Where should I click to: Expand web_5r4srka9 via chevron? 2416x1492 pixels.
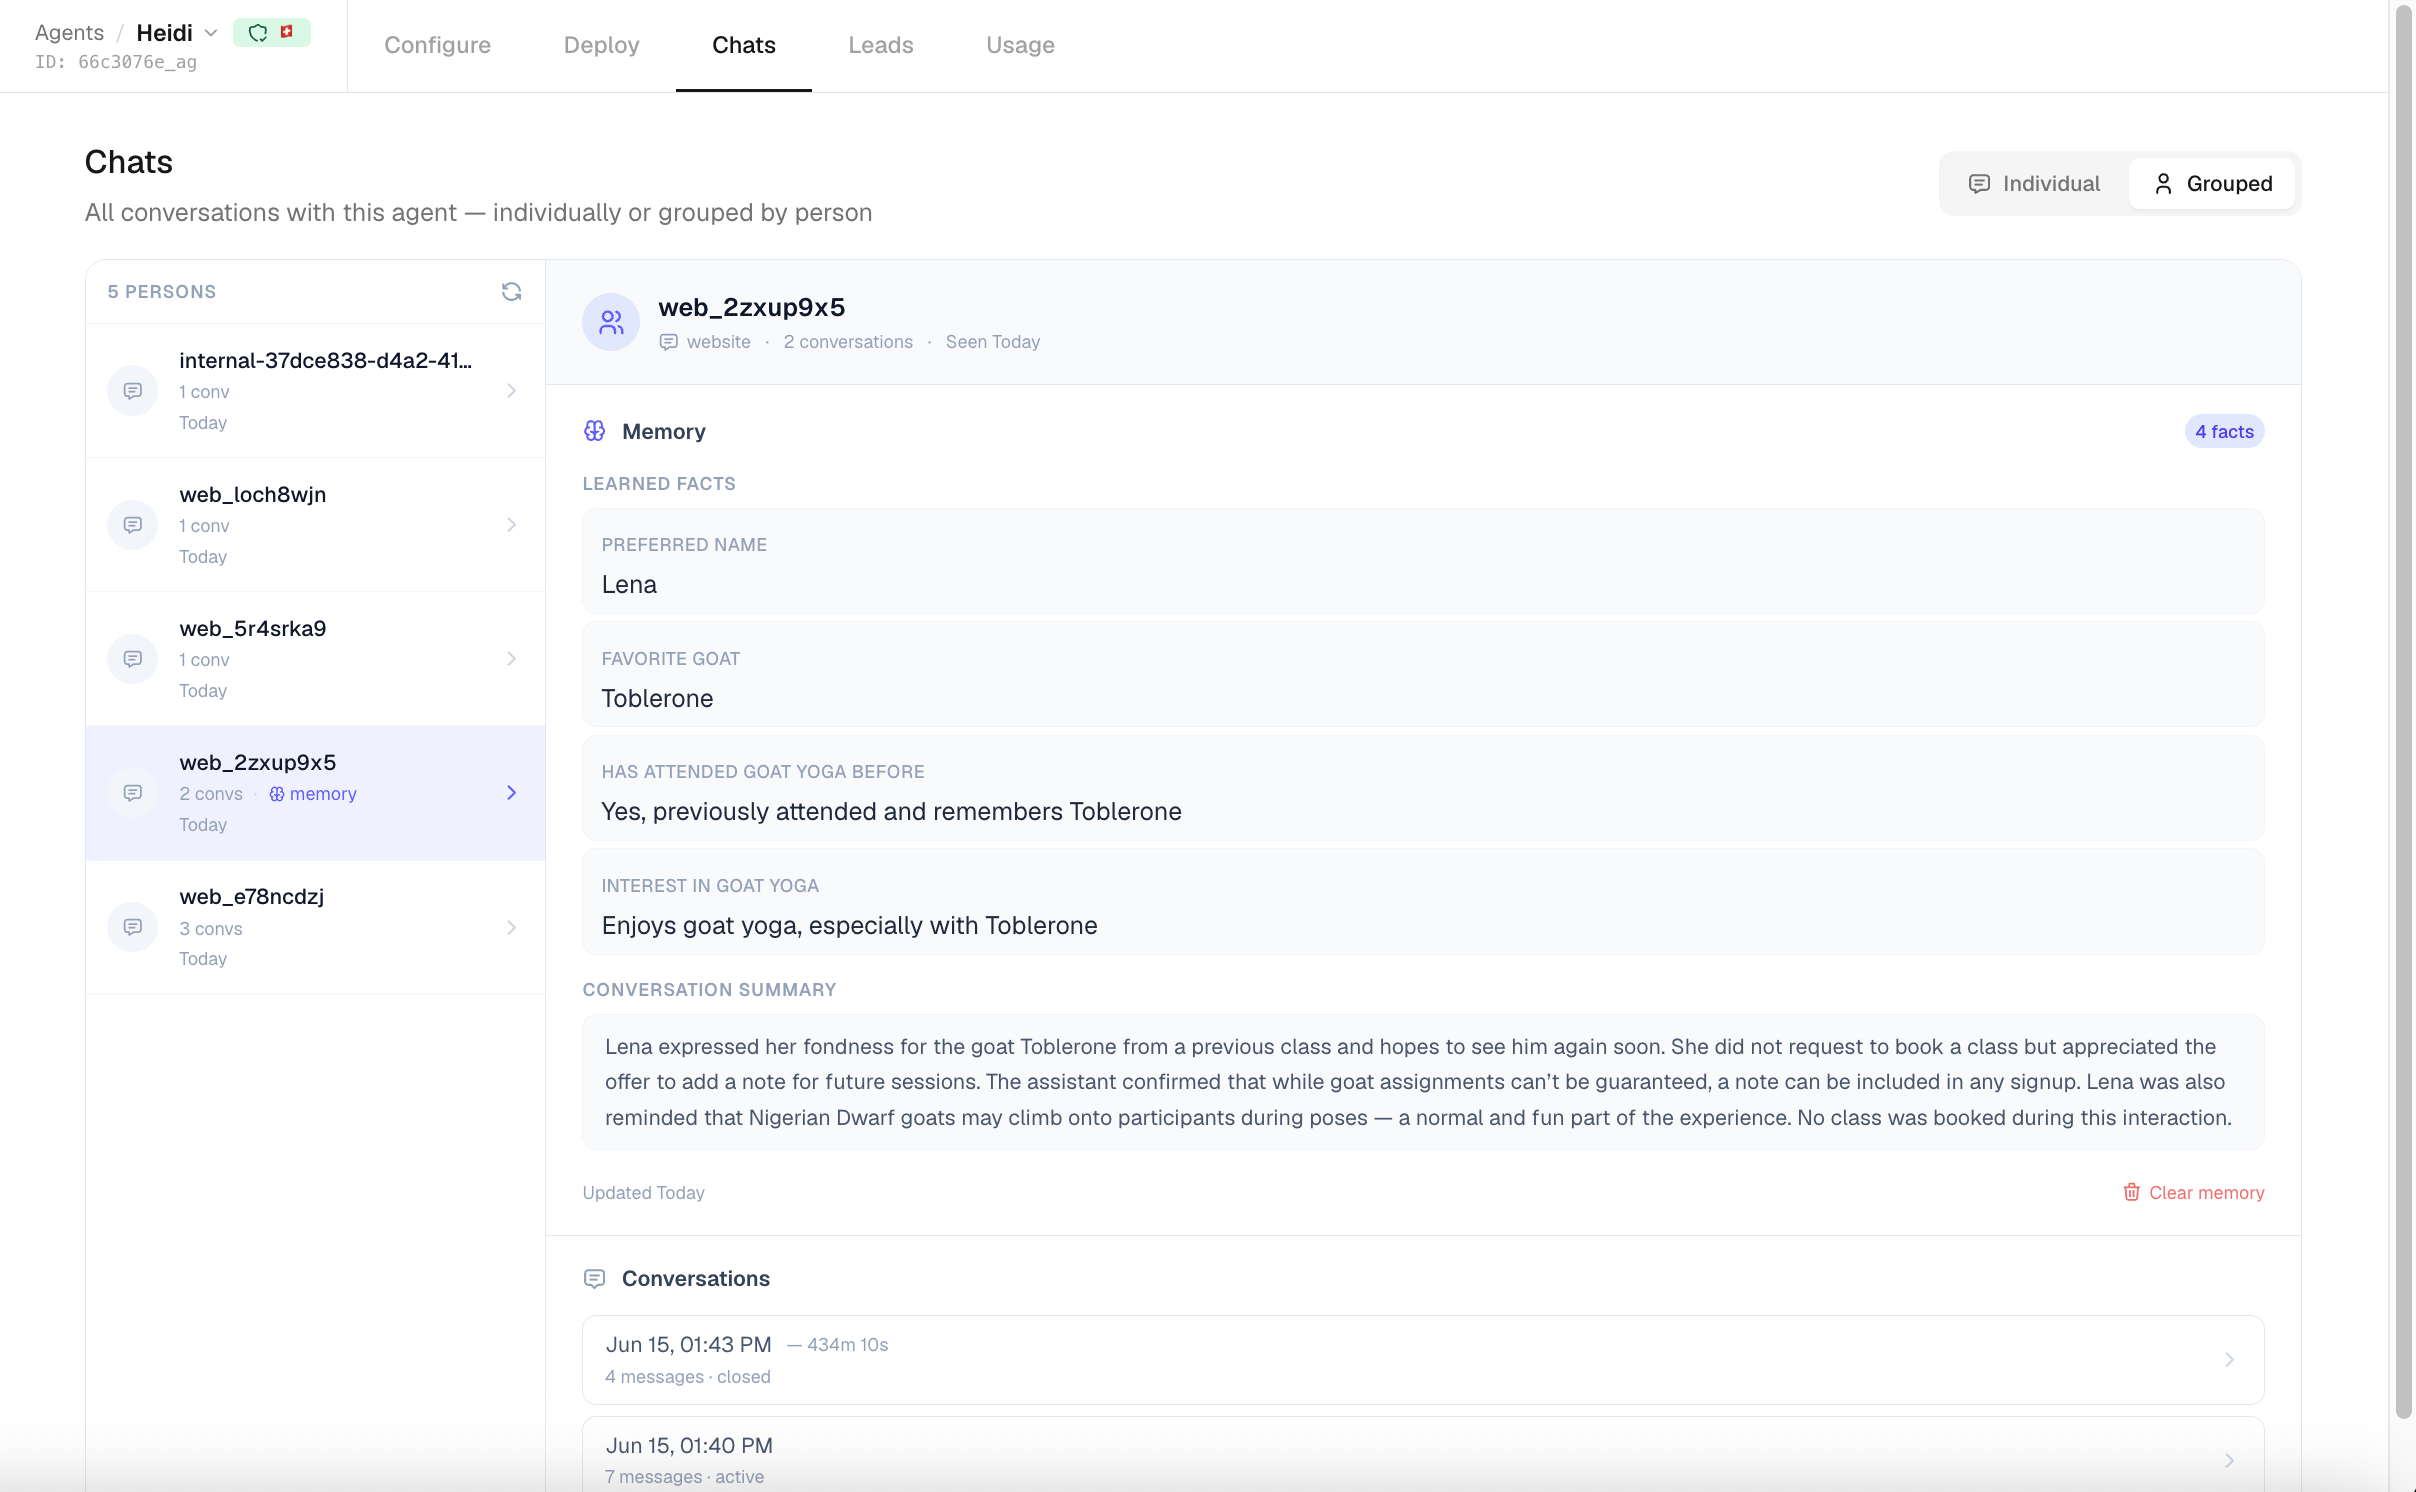click(x=511, y=659)
